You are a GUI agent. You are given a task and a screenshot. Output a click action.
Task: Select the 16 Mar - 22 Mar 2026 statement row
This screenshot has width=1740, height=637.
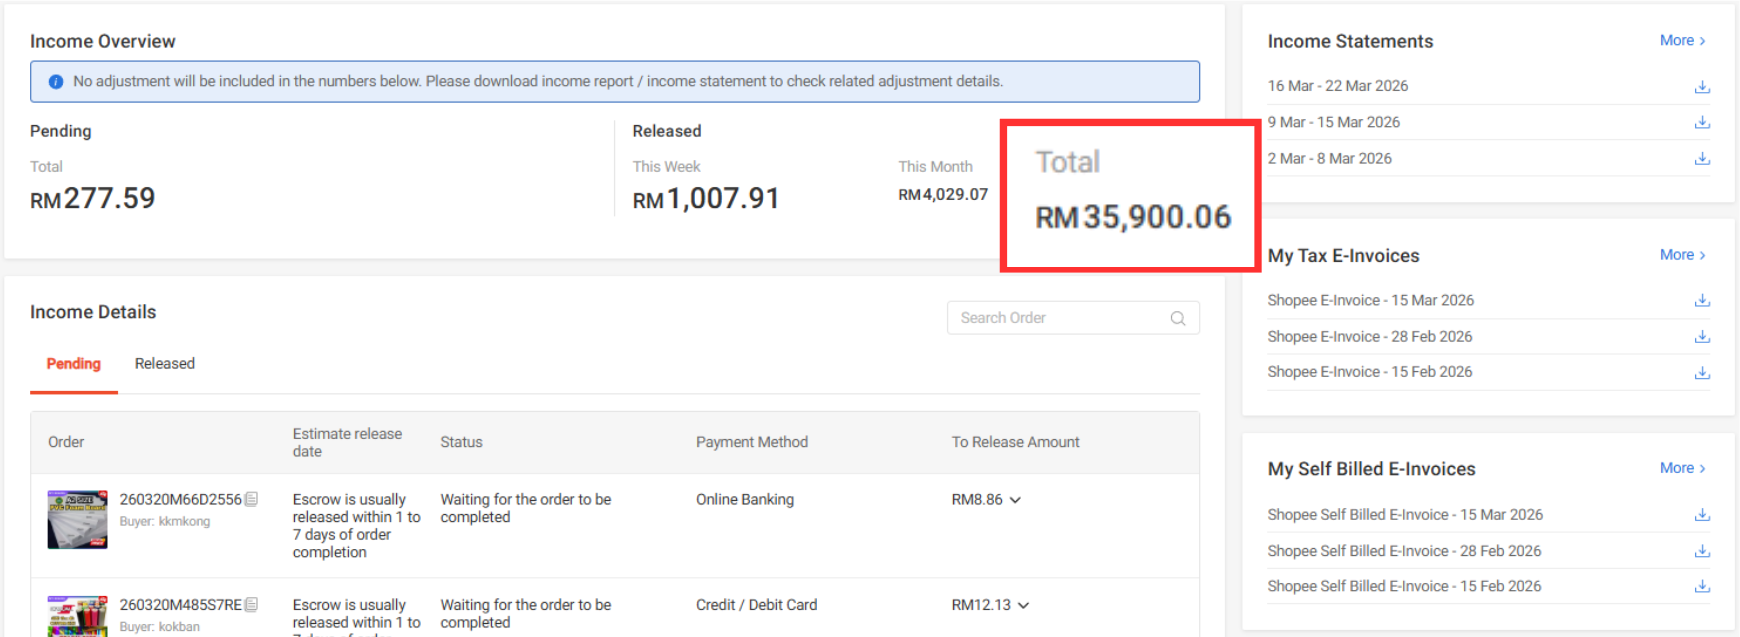pos(1489,87)
